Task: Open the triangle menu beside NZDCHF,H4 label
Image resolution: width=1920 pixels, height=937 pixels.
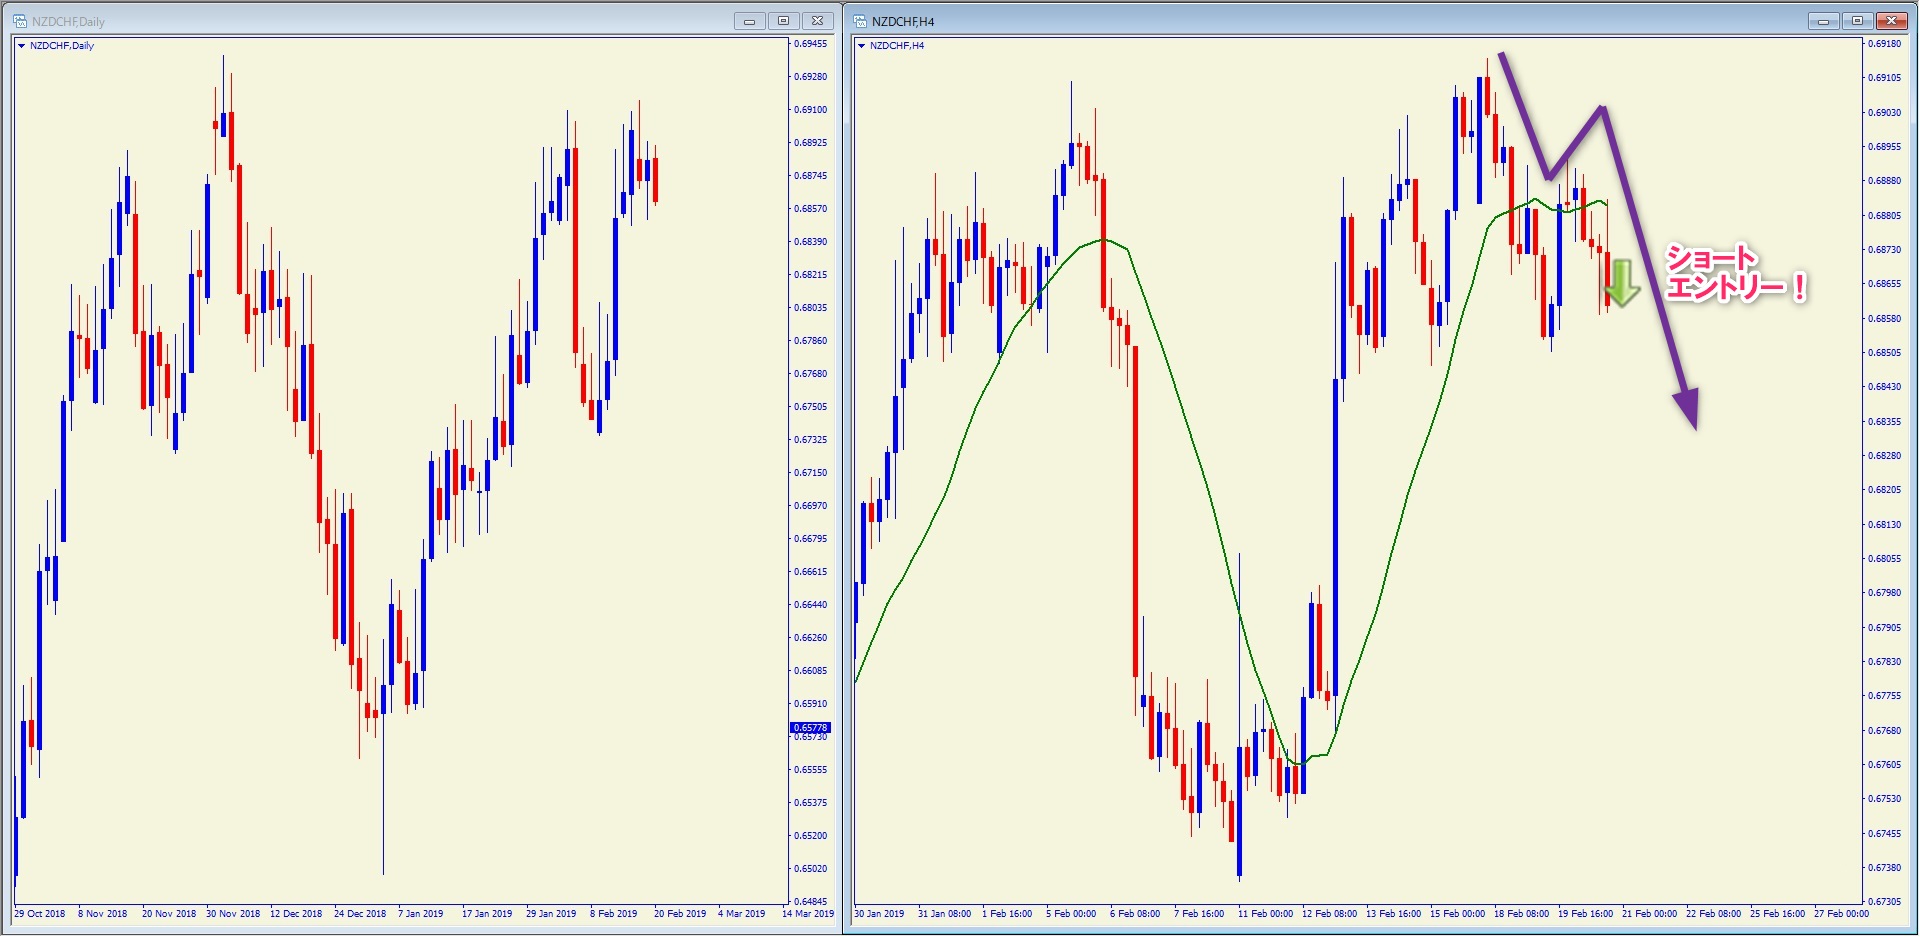Action: point(861,46)
